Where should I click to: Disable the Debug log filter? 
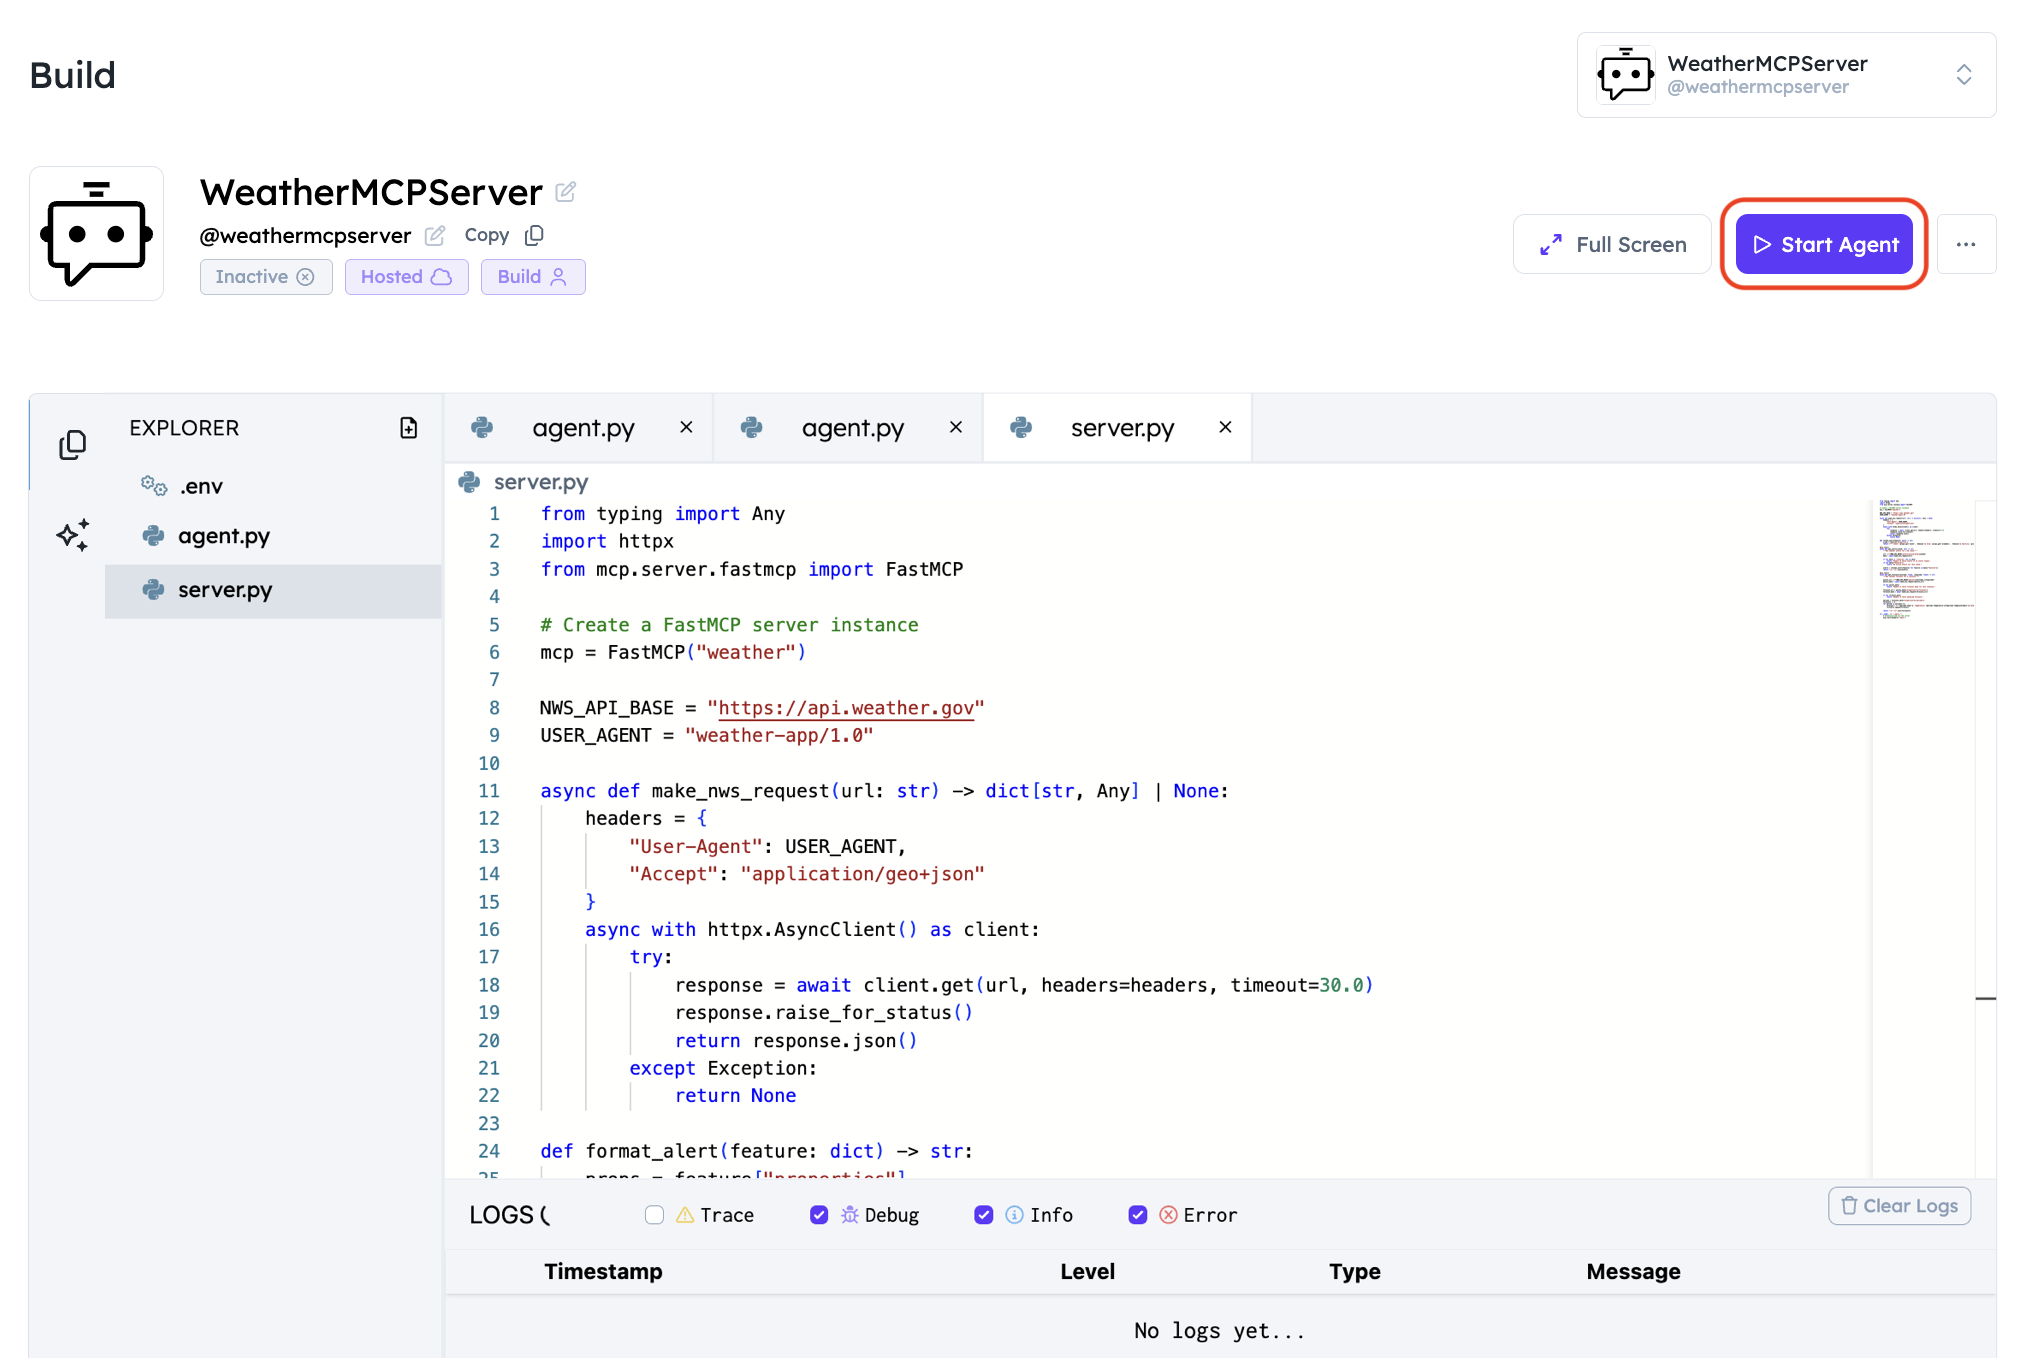pos(819,1215)
